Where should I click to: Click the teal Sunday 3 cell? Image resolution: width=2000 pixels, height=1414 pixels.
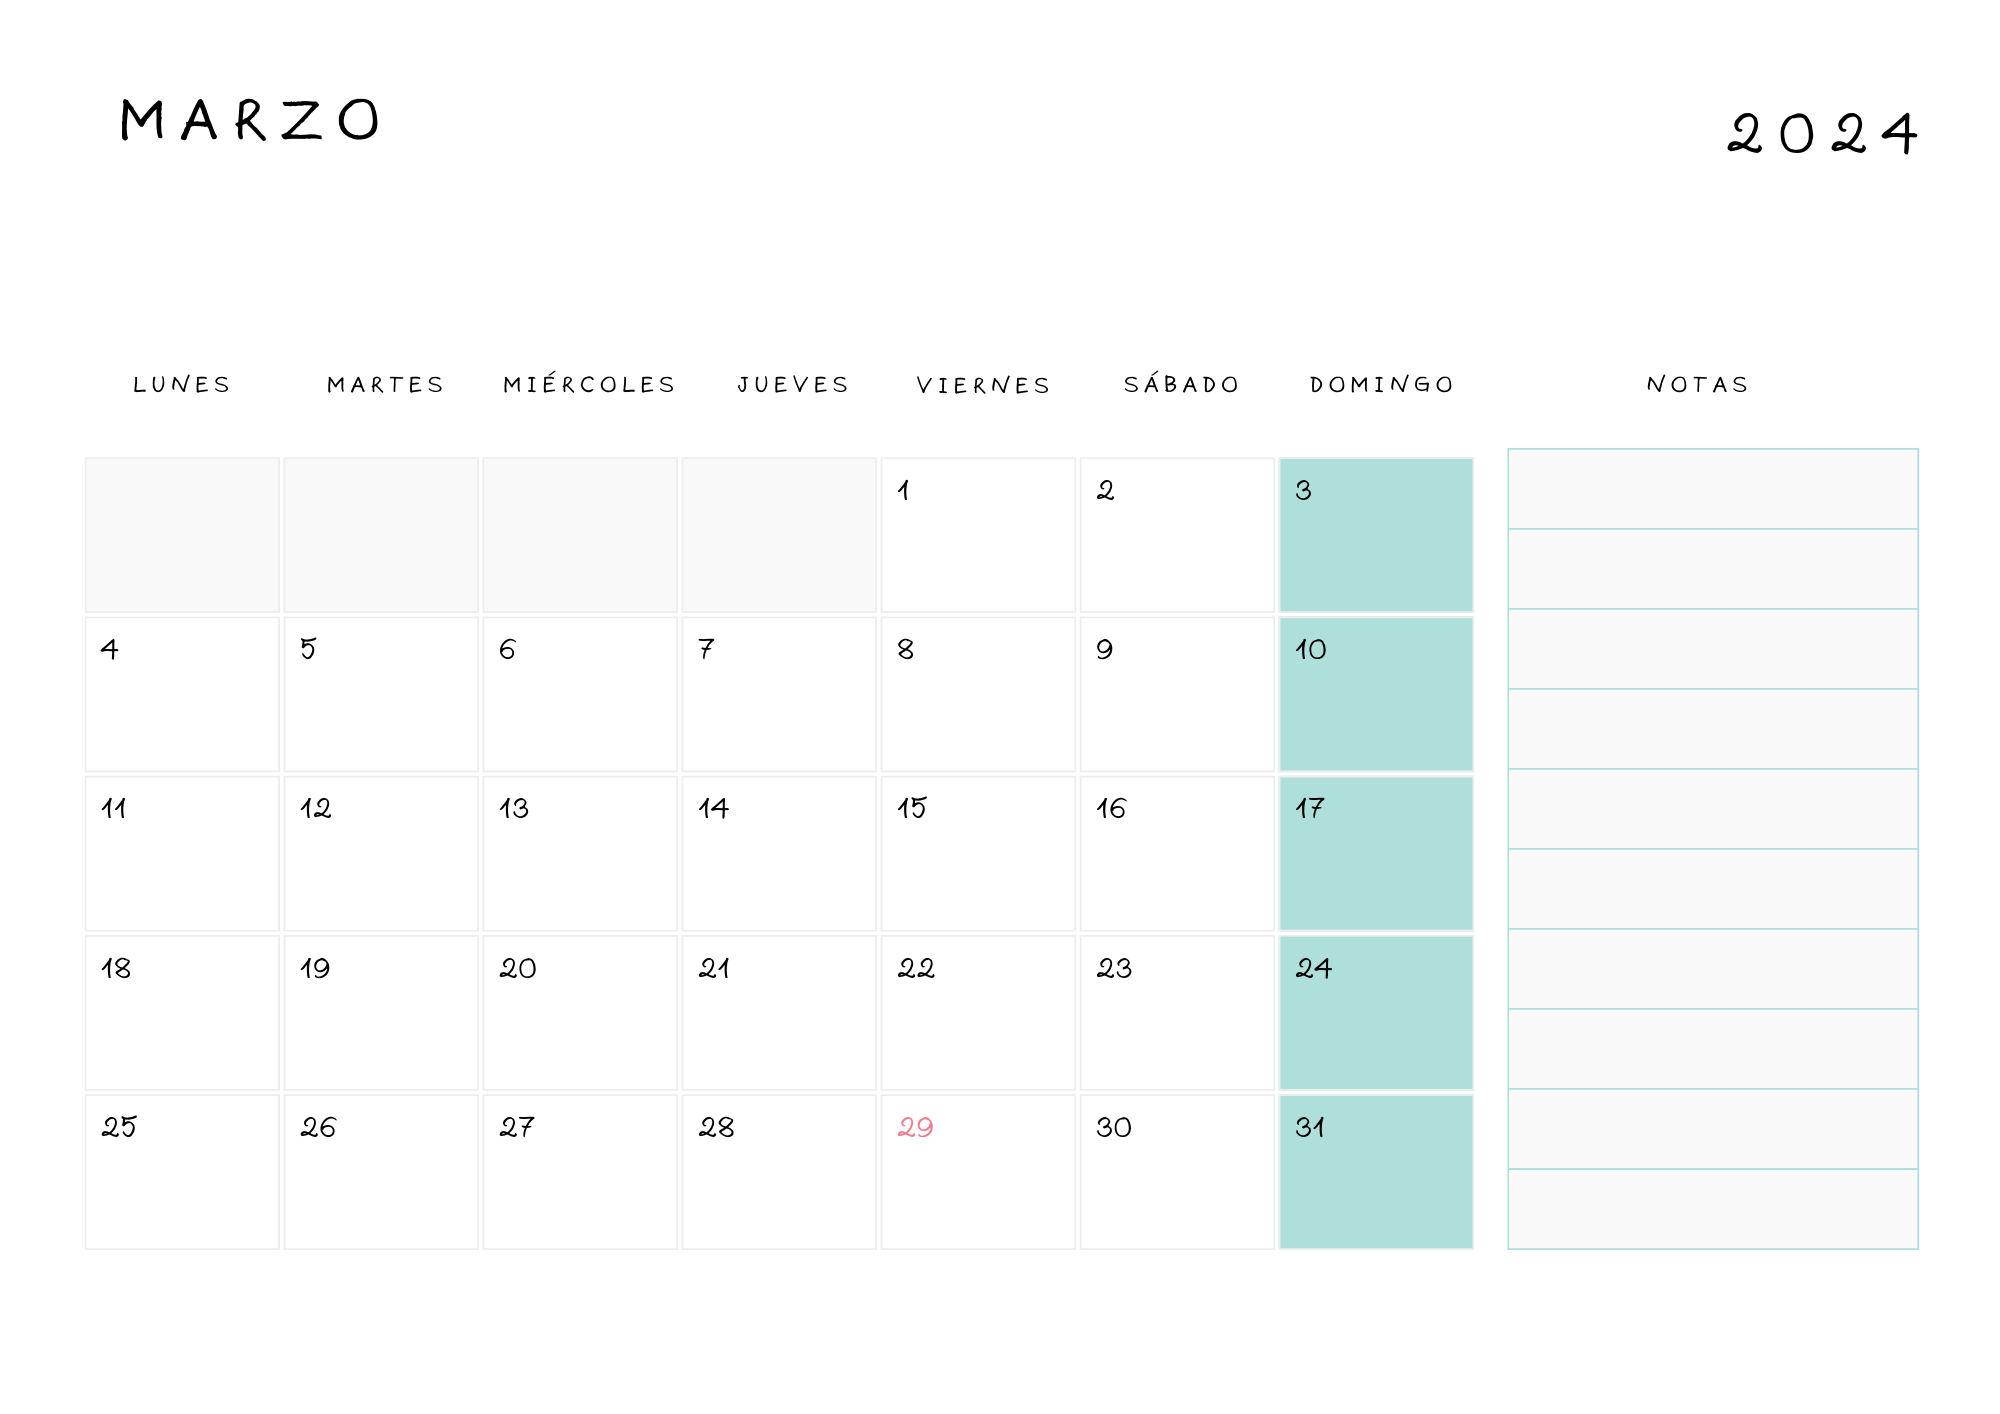coord(1375,535)
